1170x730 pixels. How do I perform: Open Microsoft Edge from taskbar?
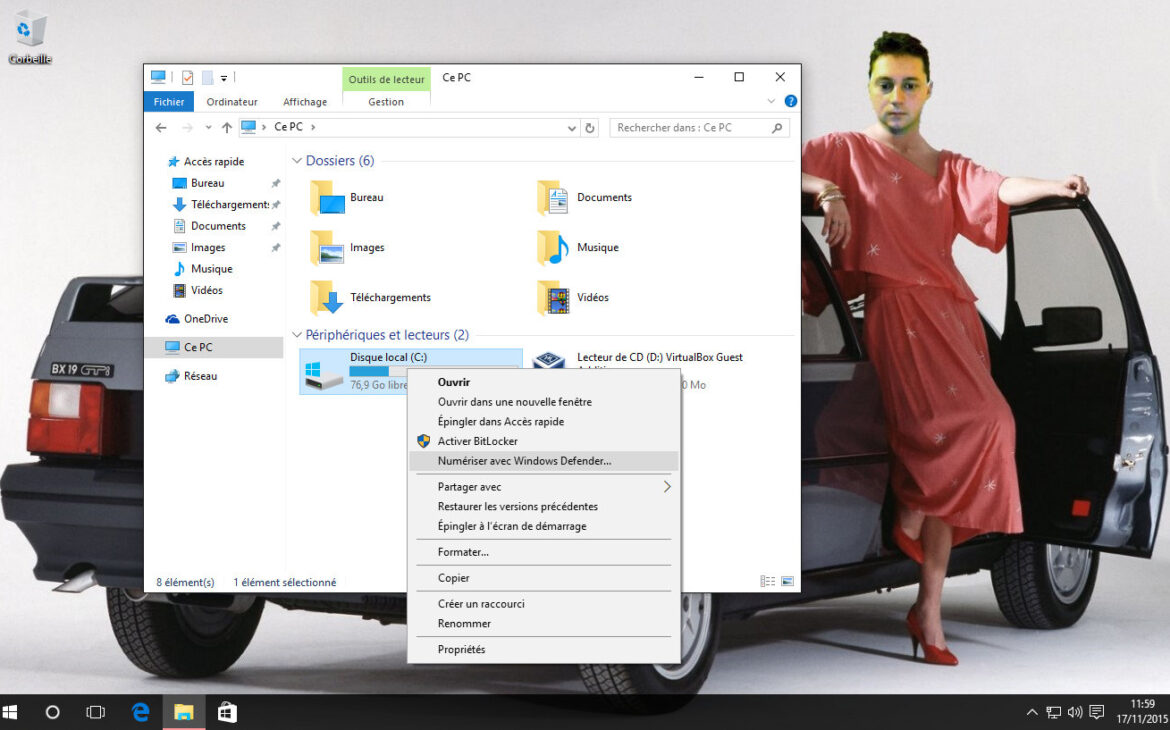141,712
